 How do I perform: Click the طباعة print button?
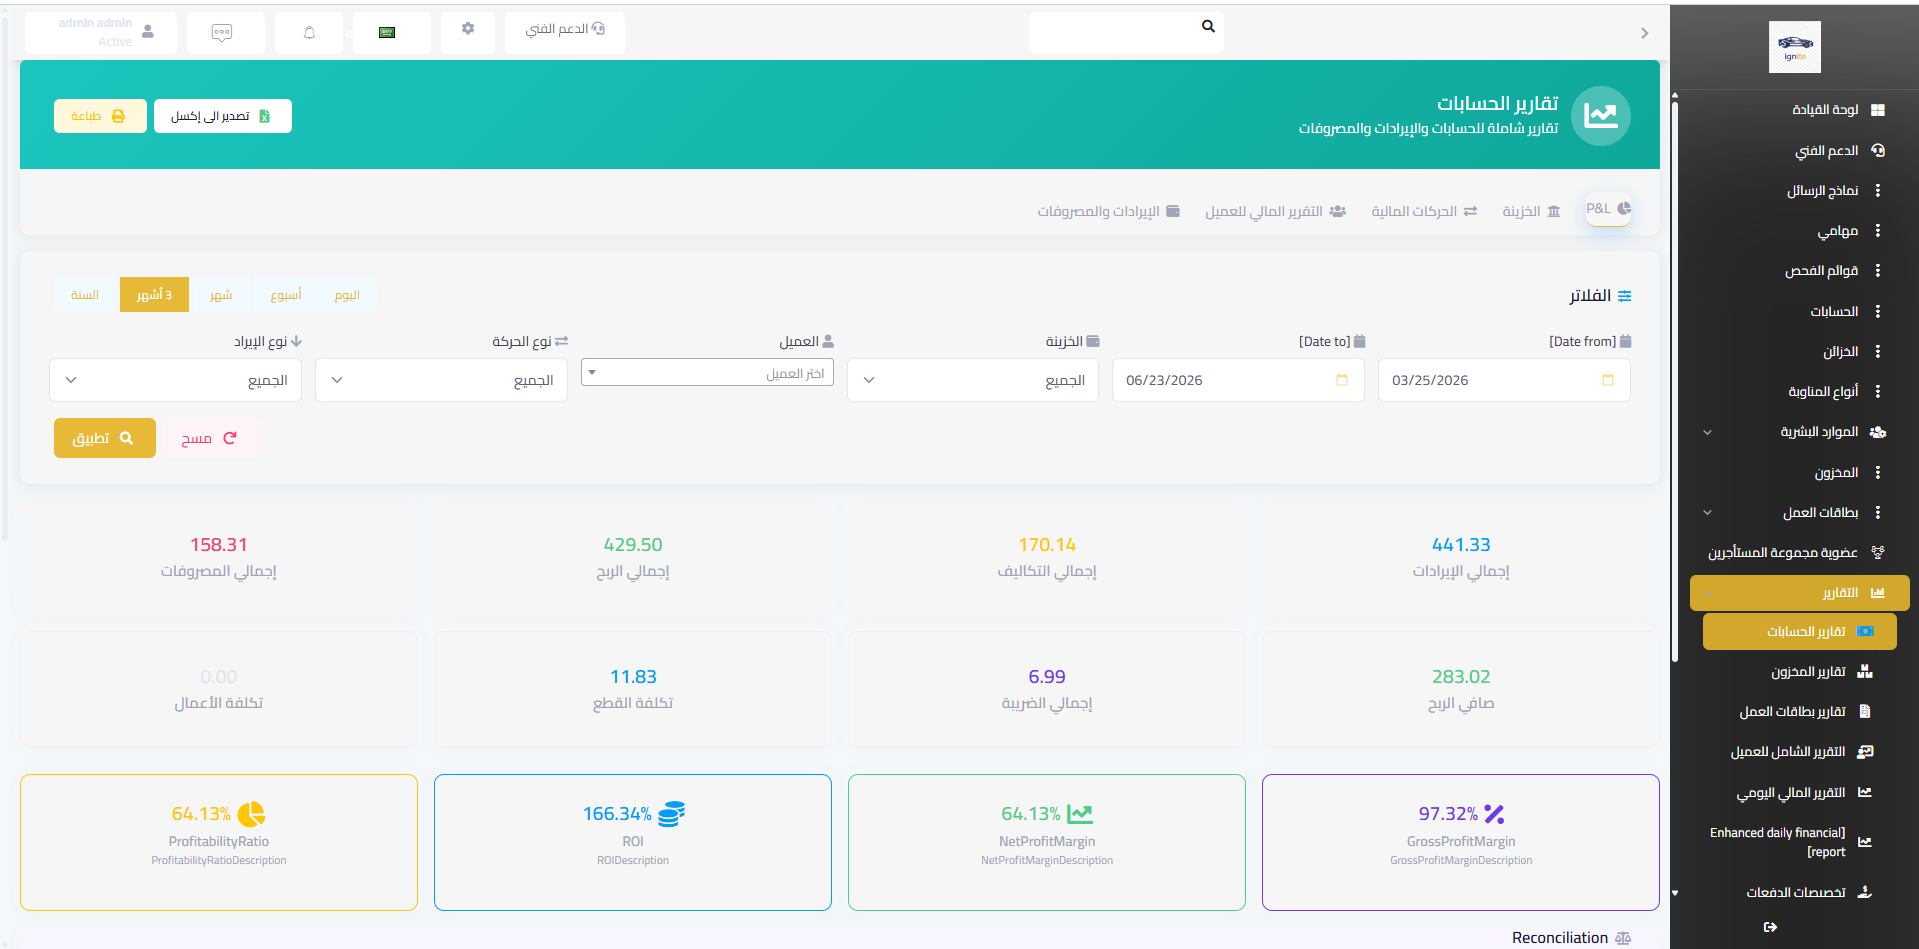coord(100,116)
